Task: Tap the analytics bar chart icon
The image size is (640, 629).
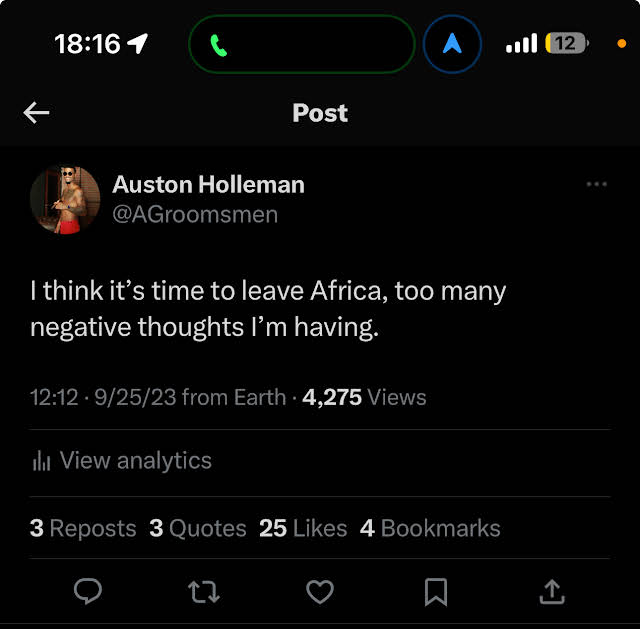Action: (x=41, y=461)
